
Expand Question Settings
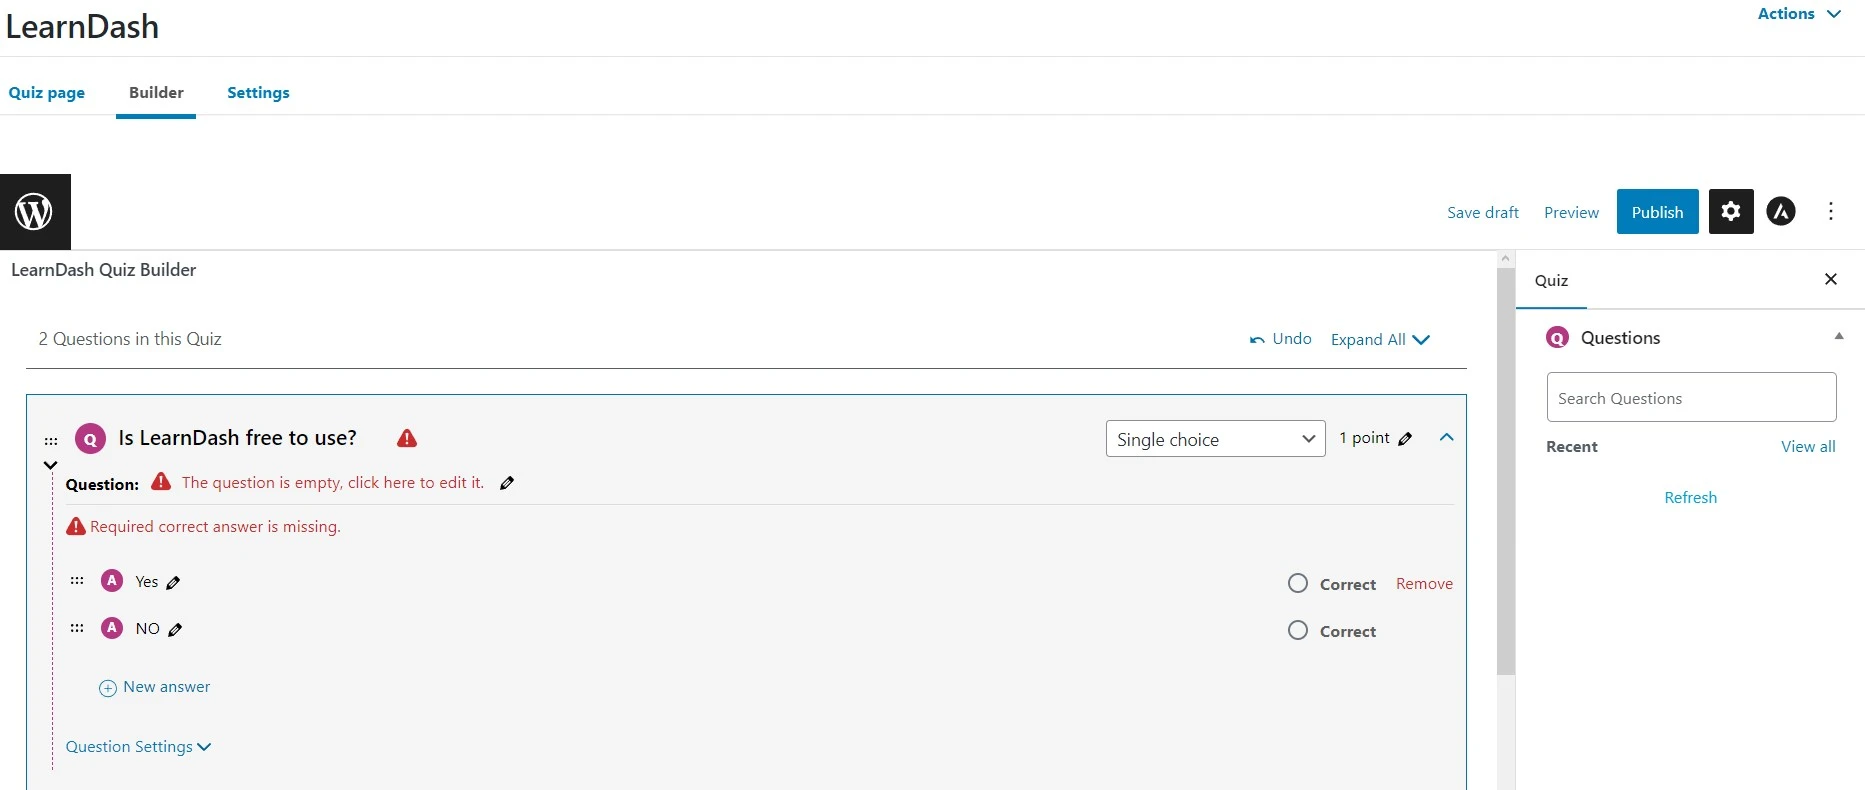[x=138, y=747]
